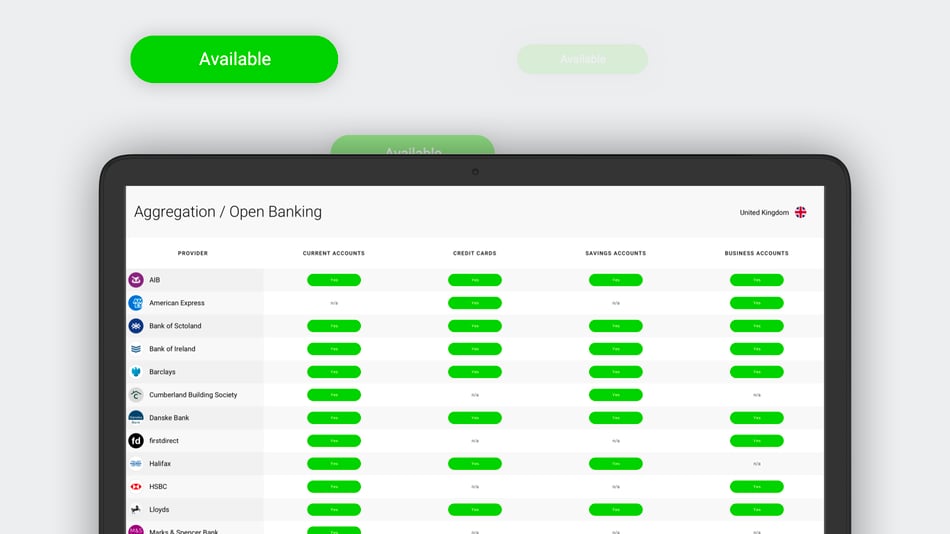
Task: Select the Barclays provider name
Action: pos(162,372)
